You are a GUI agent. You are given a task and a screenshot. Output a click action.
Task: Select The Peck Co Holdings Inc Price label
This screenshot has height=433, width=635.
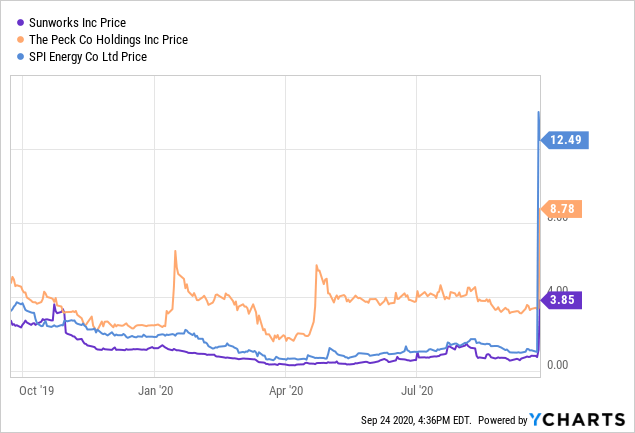107,39
